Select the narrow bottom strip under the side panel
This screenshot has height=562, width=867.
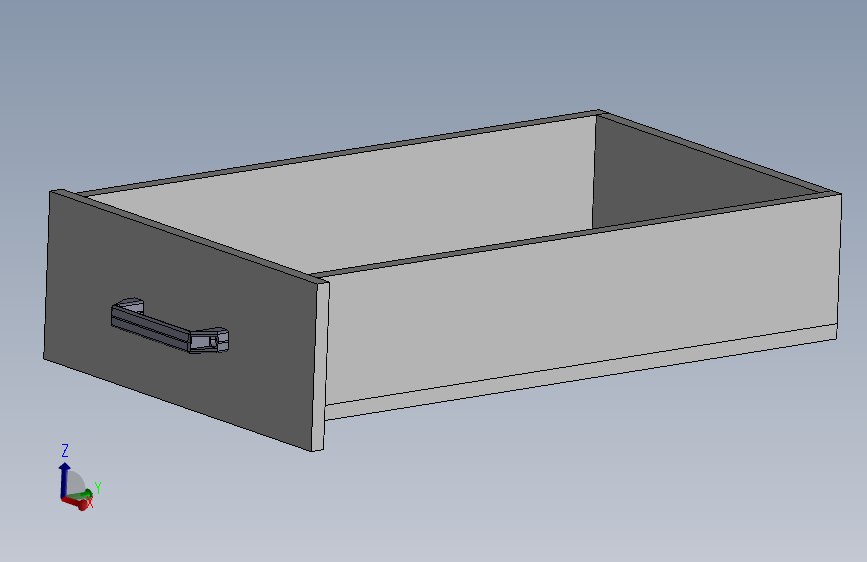coord(581,372)
